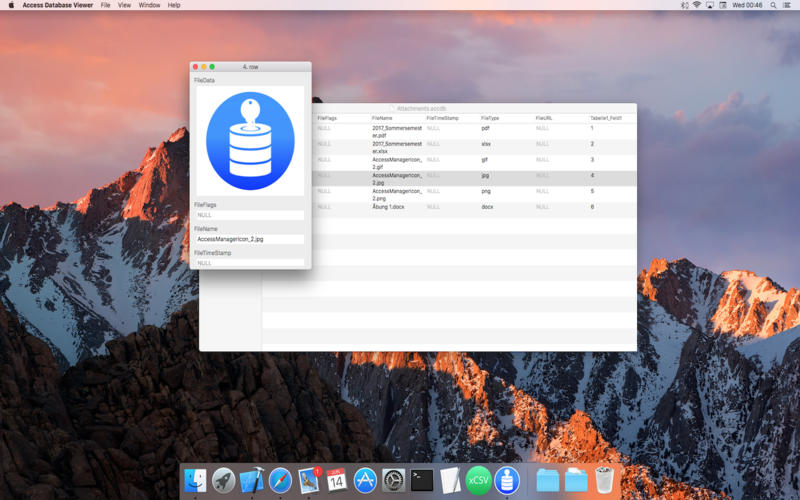Open the Wi-Fi status menu
The image size is (800, 500).
coord(697,5)
